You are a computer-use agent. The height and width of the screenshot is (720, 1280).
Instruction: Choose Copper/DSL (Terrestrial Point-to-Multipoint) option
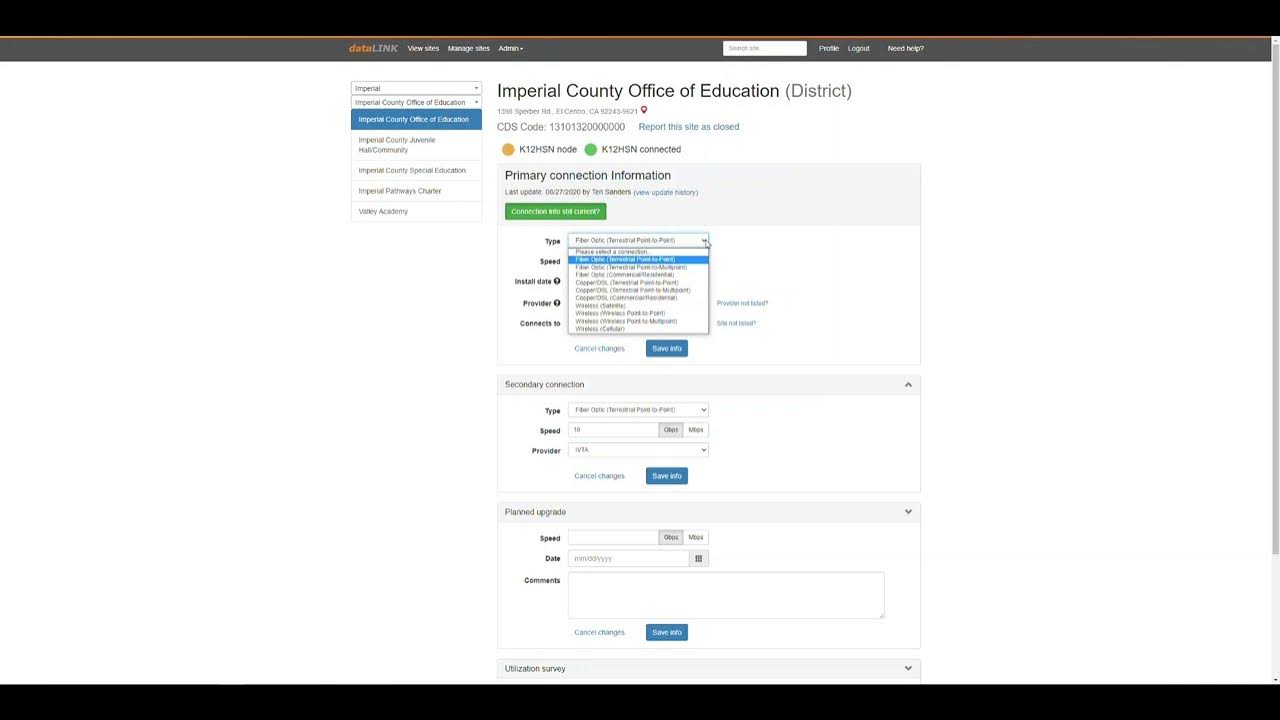click(638, 290)
